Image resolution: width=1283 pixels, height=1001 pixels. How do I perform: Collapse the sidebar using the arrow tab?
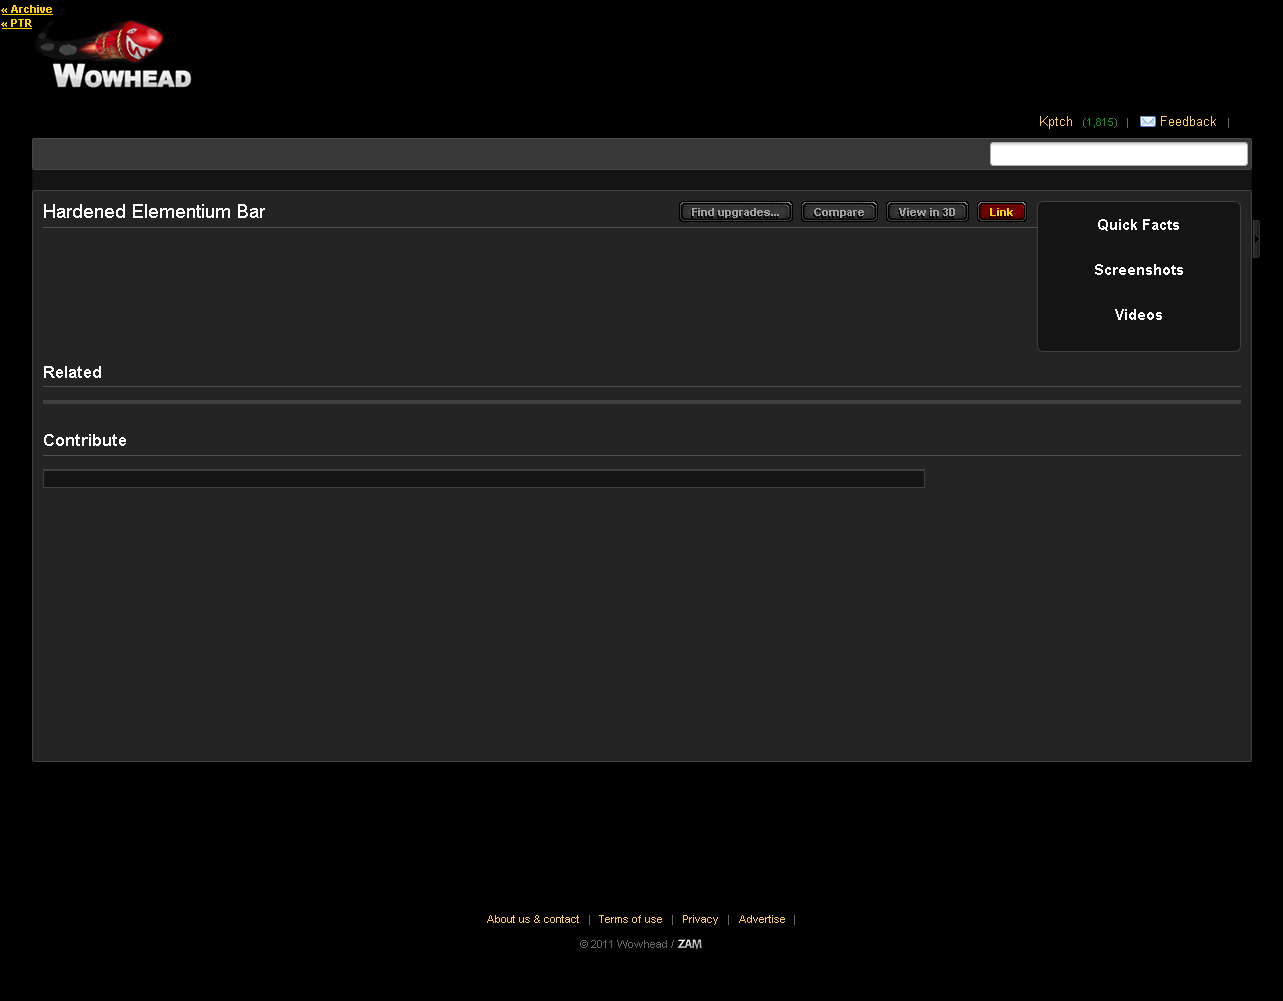1256,239
